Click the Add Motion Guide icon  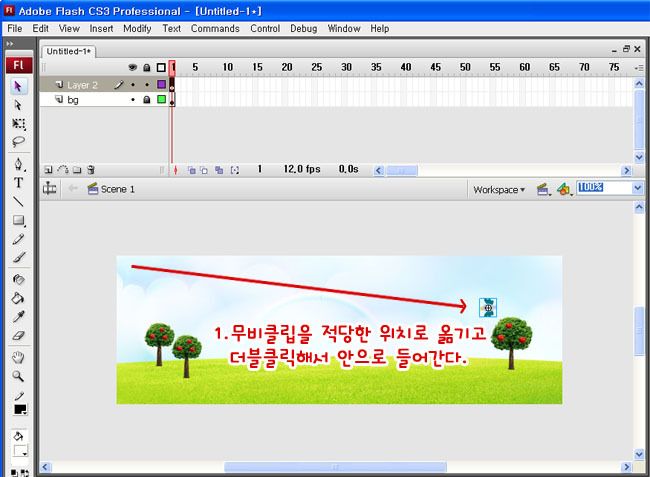pyautogui.click(x=63, y=169)
